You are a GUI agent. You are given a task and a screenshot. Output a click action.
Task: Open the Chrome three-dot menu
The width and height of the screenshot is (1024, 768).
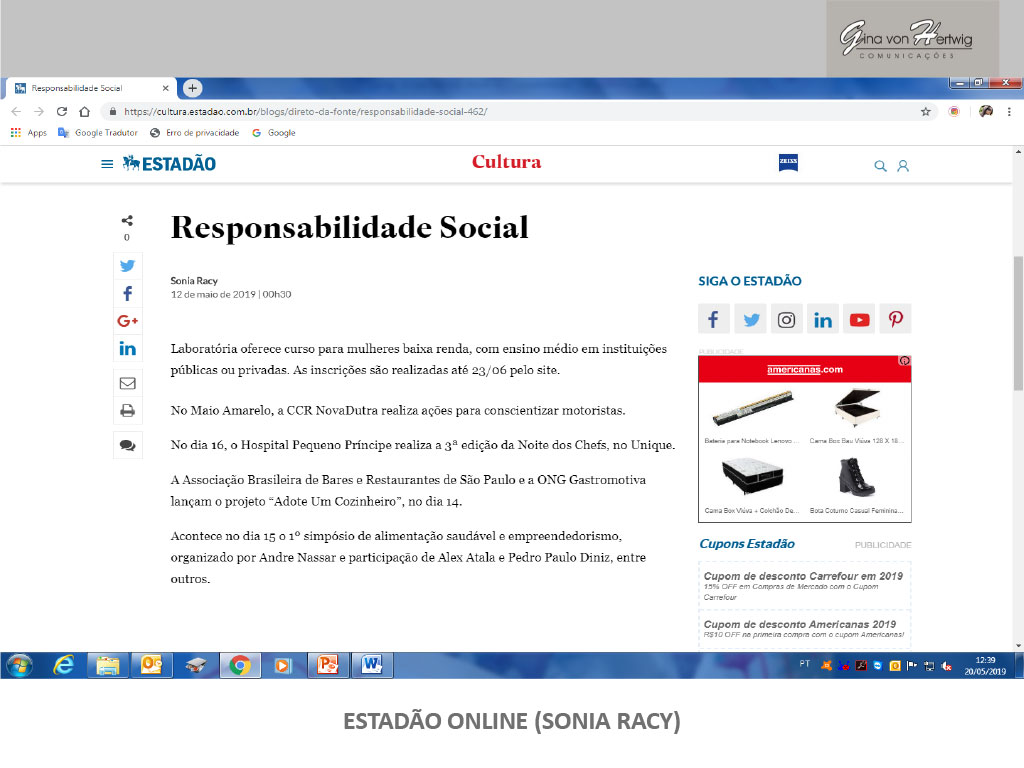(1009, 112)
